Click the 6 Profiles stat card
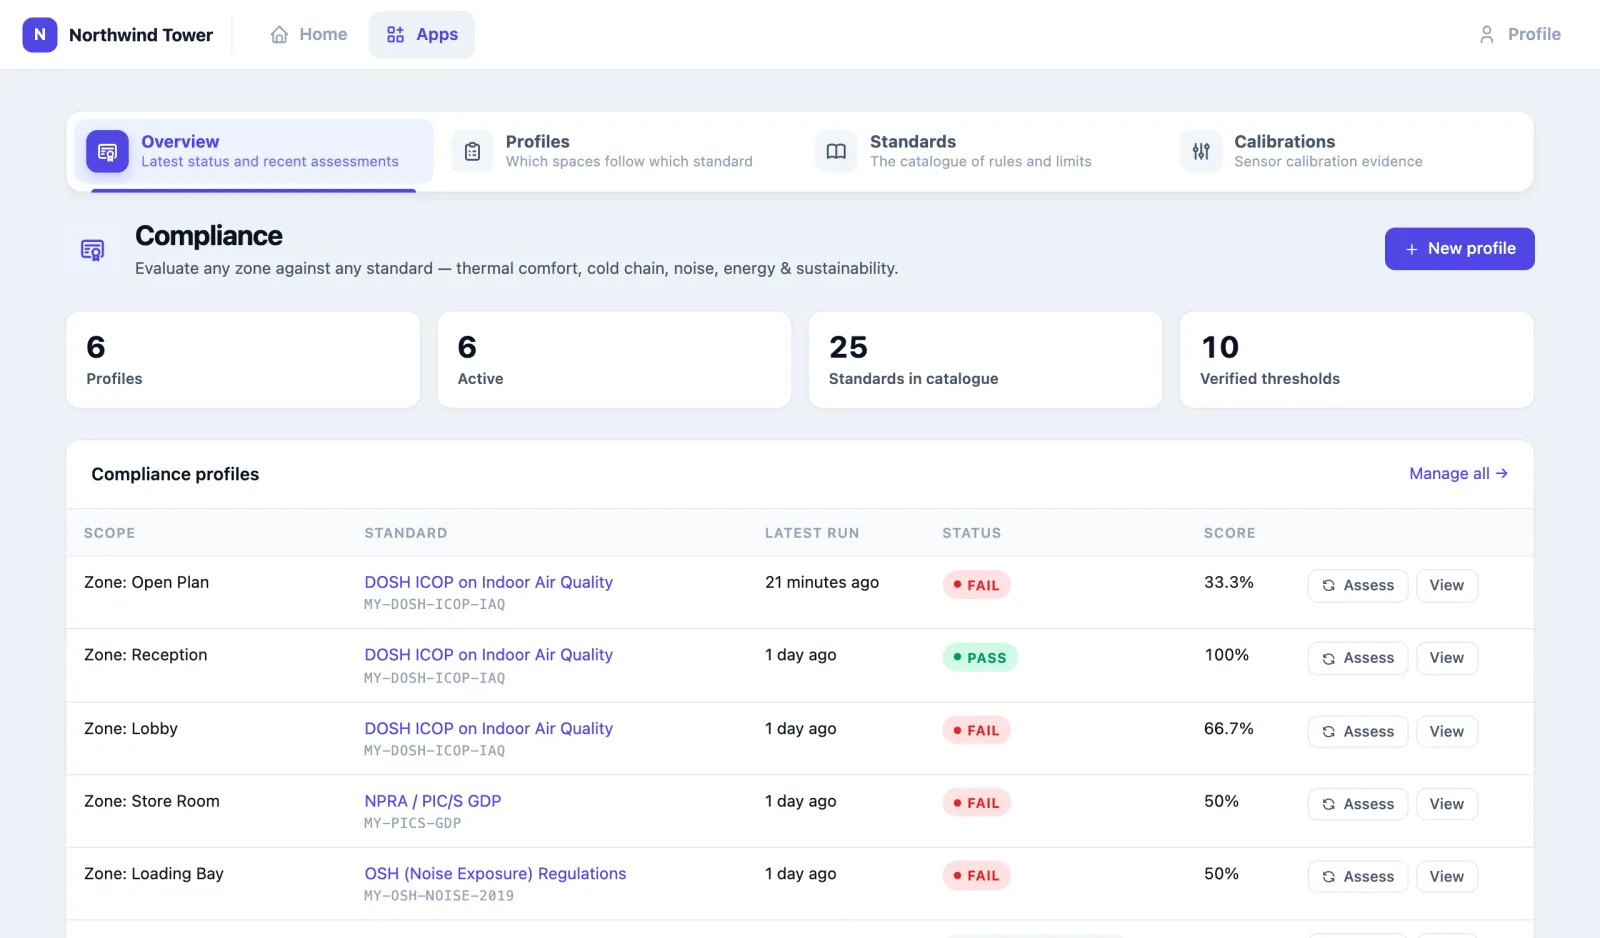 [x=243, y=360]
